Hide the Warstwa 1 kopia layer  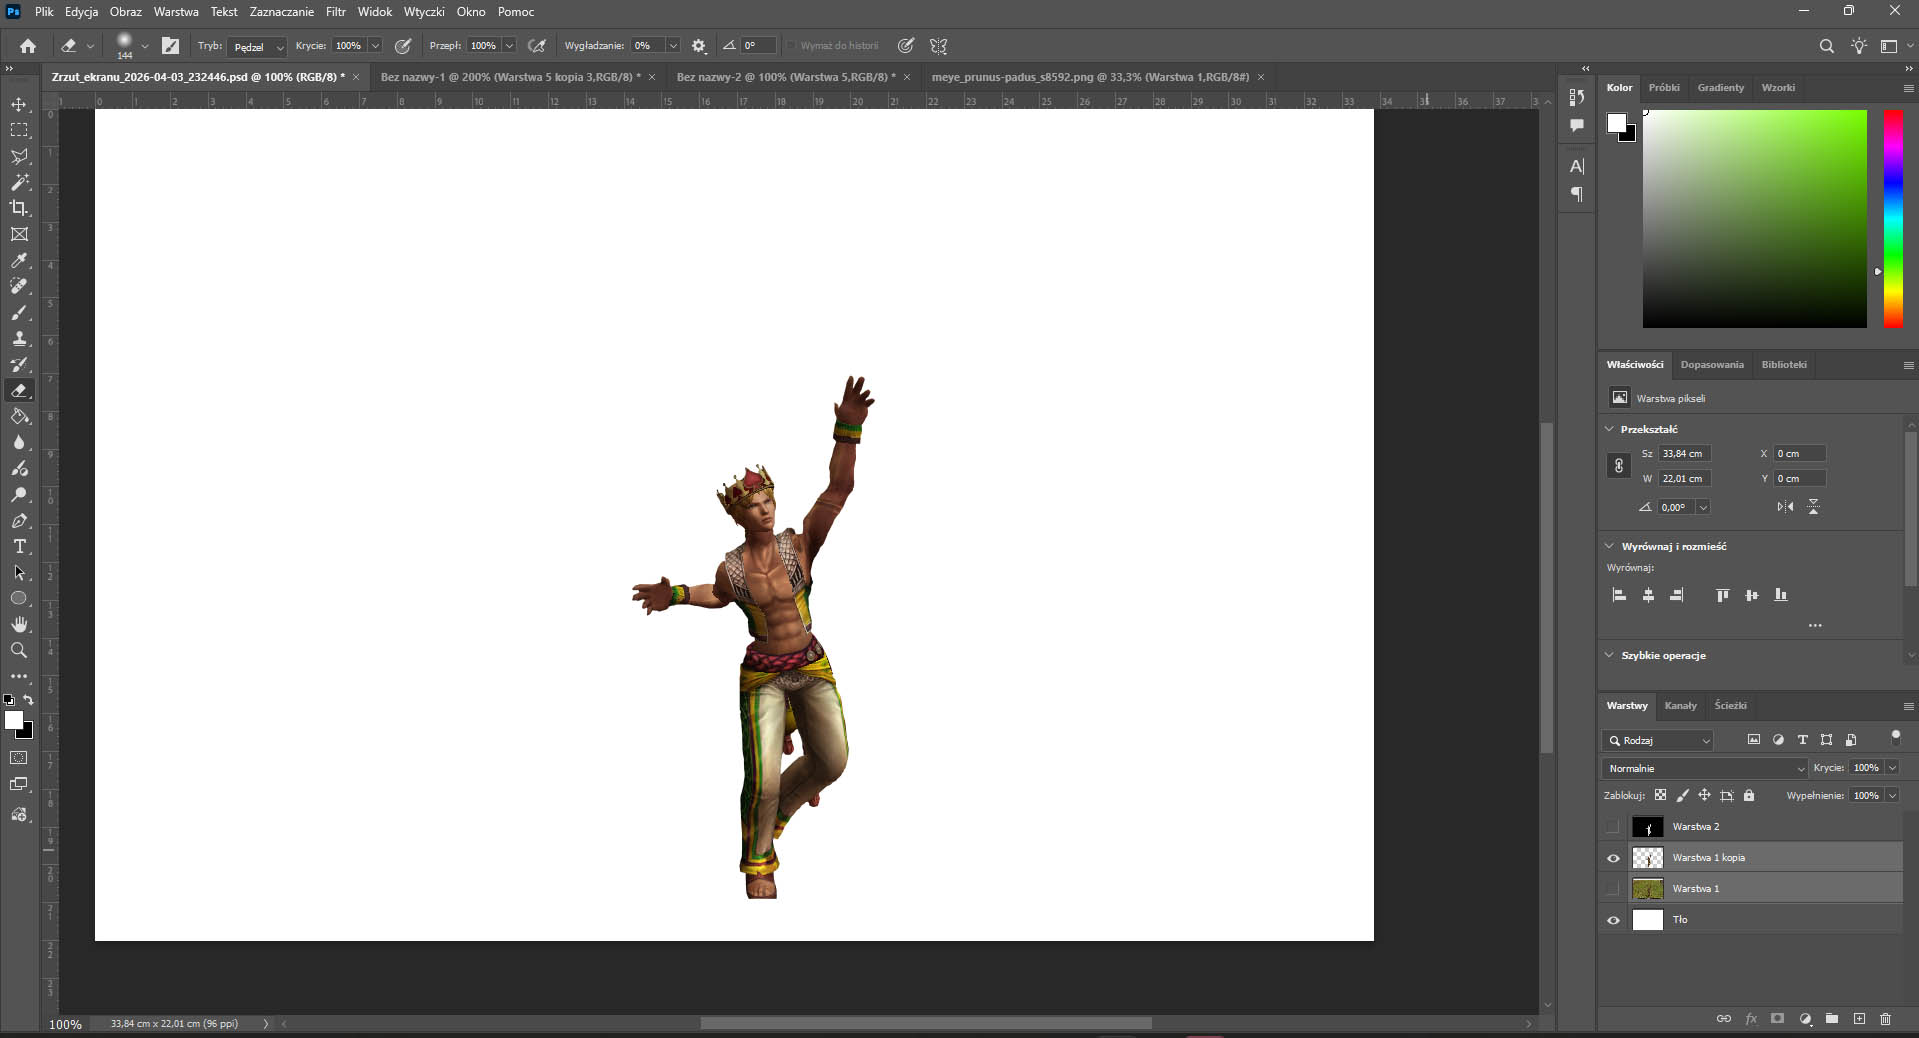tap(1613, 858)
